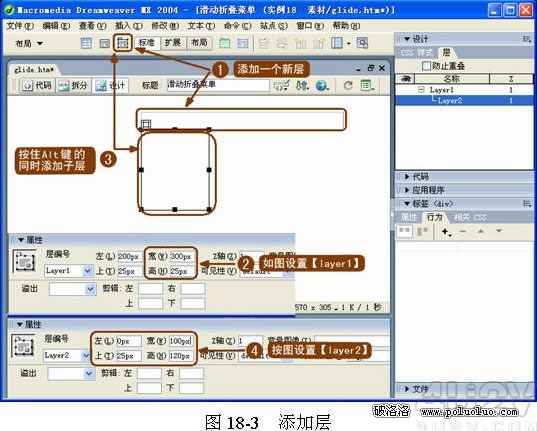The width and height of the screenshot is (537, 431).
Task: Click the Dreamweaver application icon in the title bar
Action: click(9, 10)
